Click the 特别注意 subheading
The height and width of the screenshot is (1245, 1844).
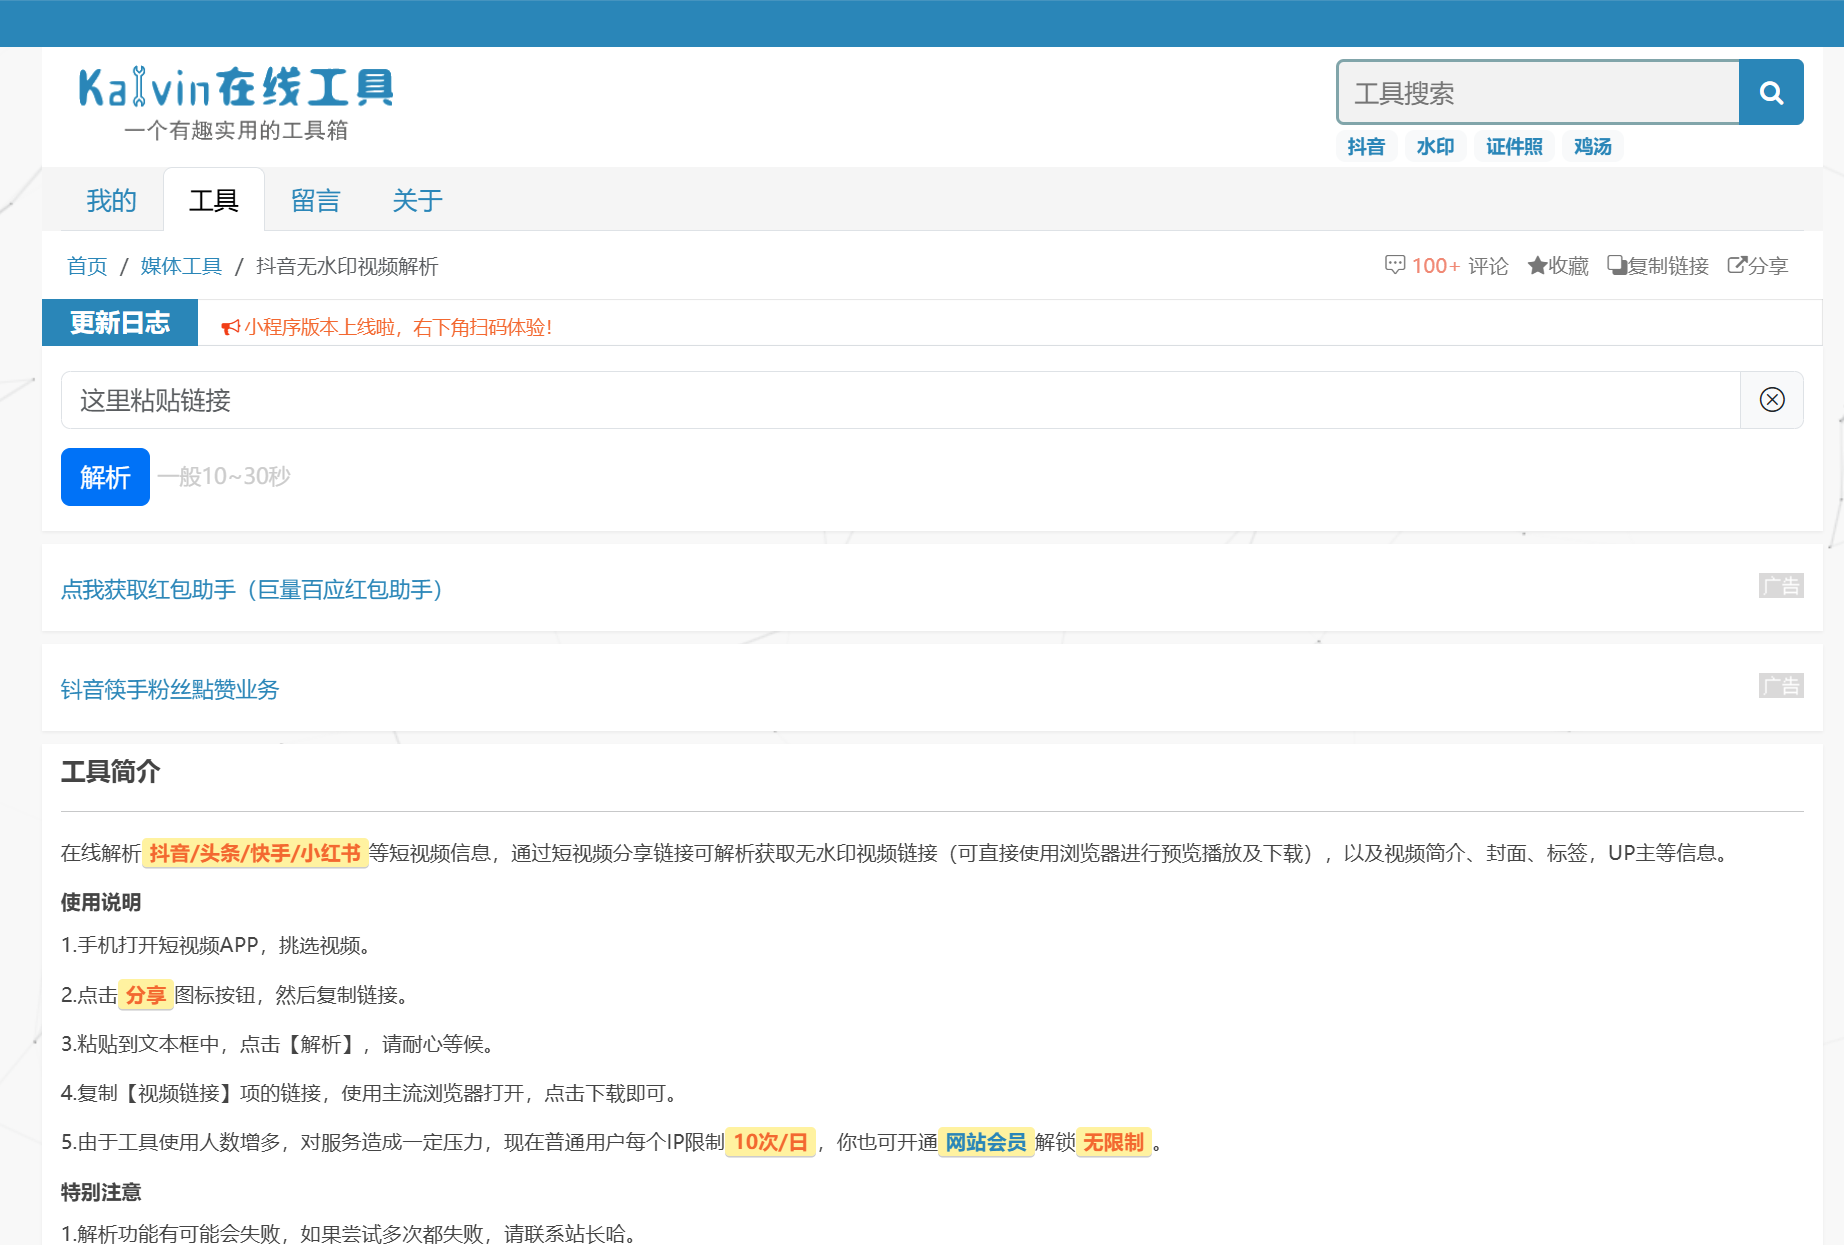tap(101, 1192)
